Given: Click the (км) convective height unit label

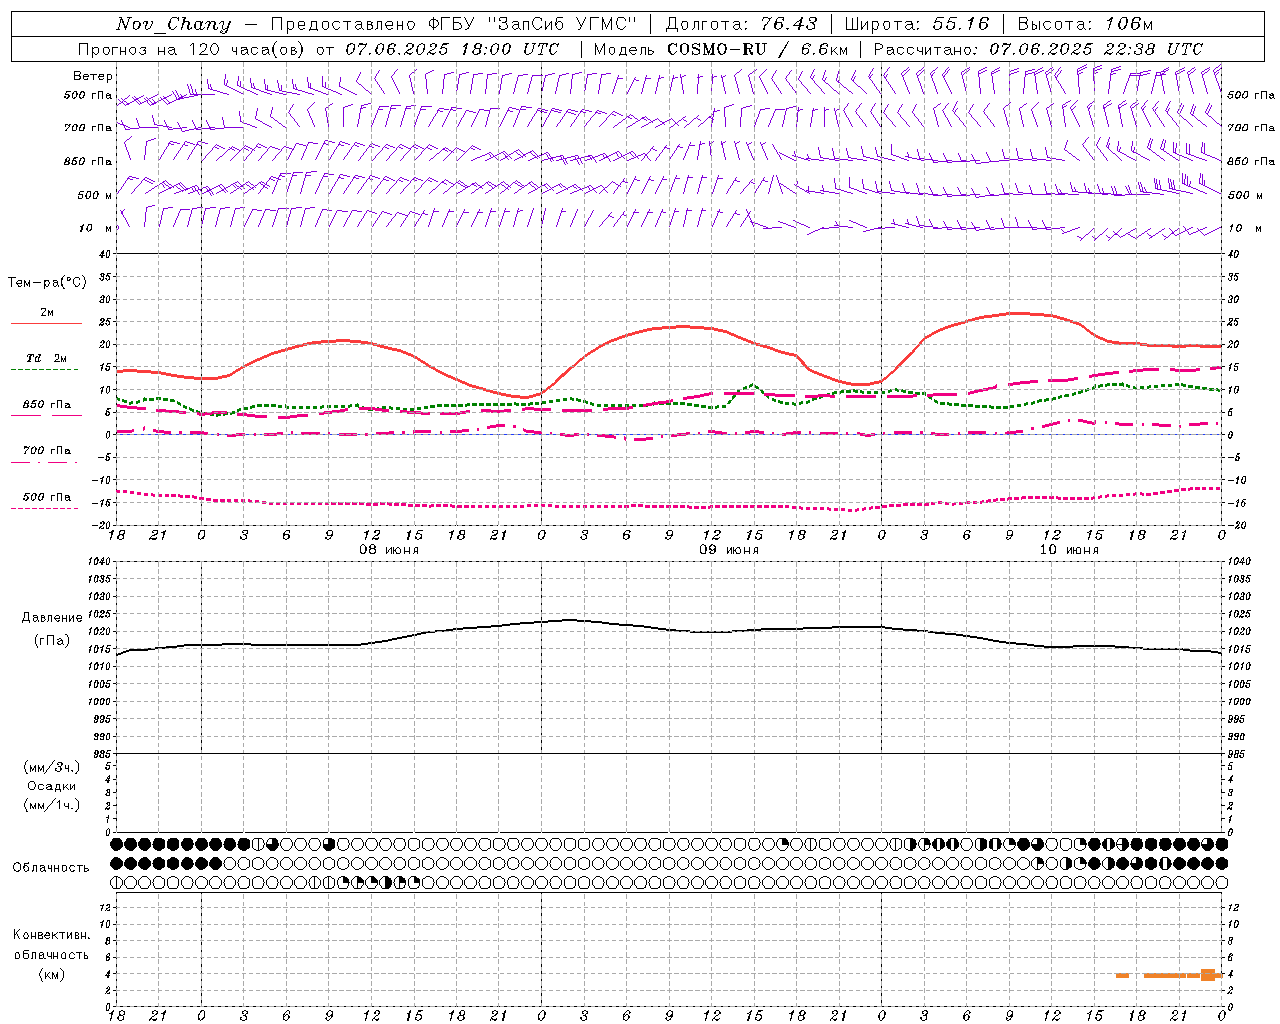Looking at the screenshot, I should click(x=51, y=973).
